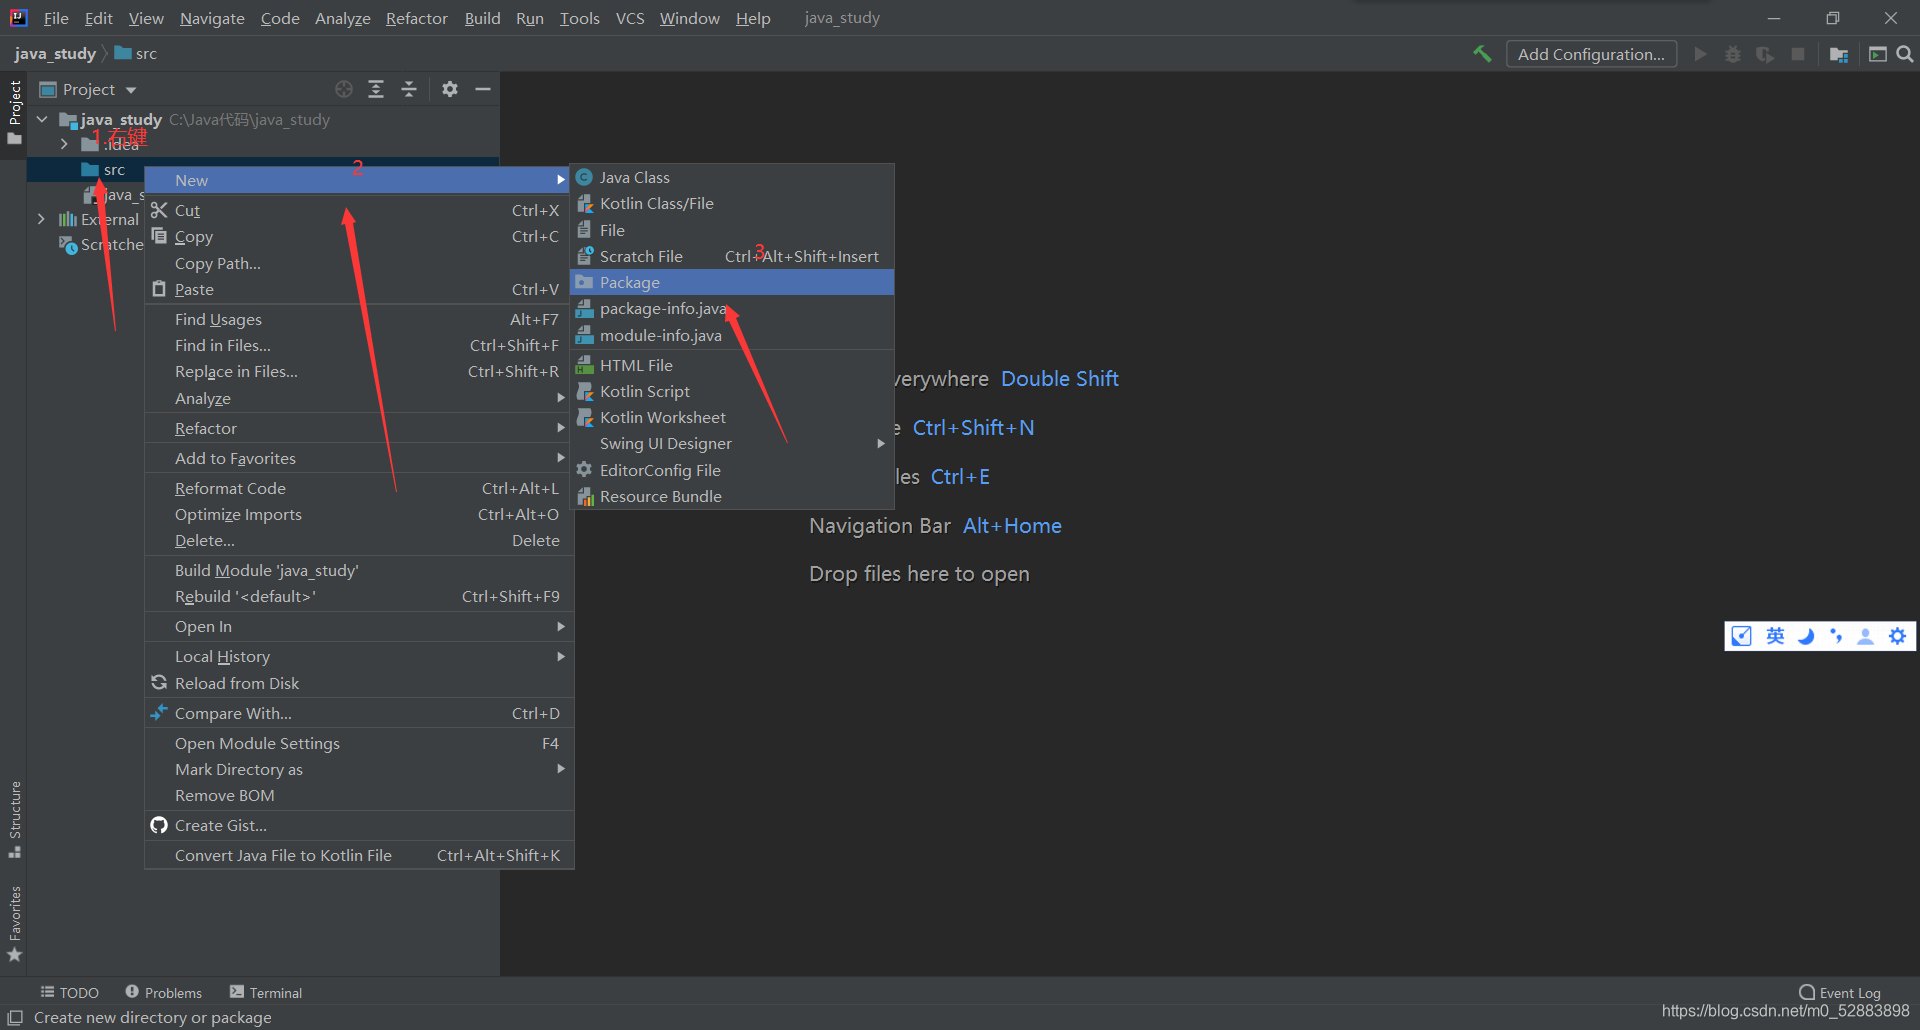Click the Java Class icon in submenu

pos(585,177)
